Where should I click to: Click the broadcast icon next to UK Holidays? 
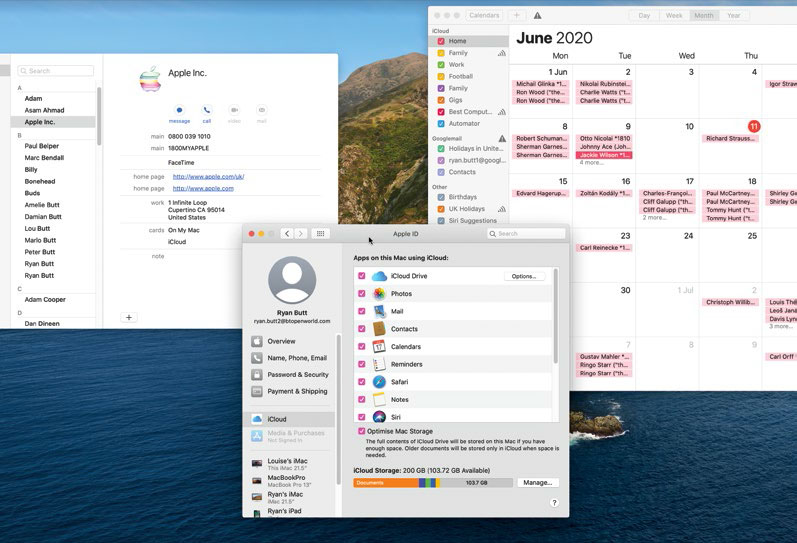pos(502,209)
